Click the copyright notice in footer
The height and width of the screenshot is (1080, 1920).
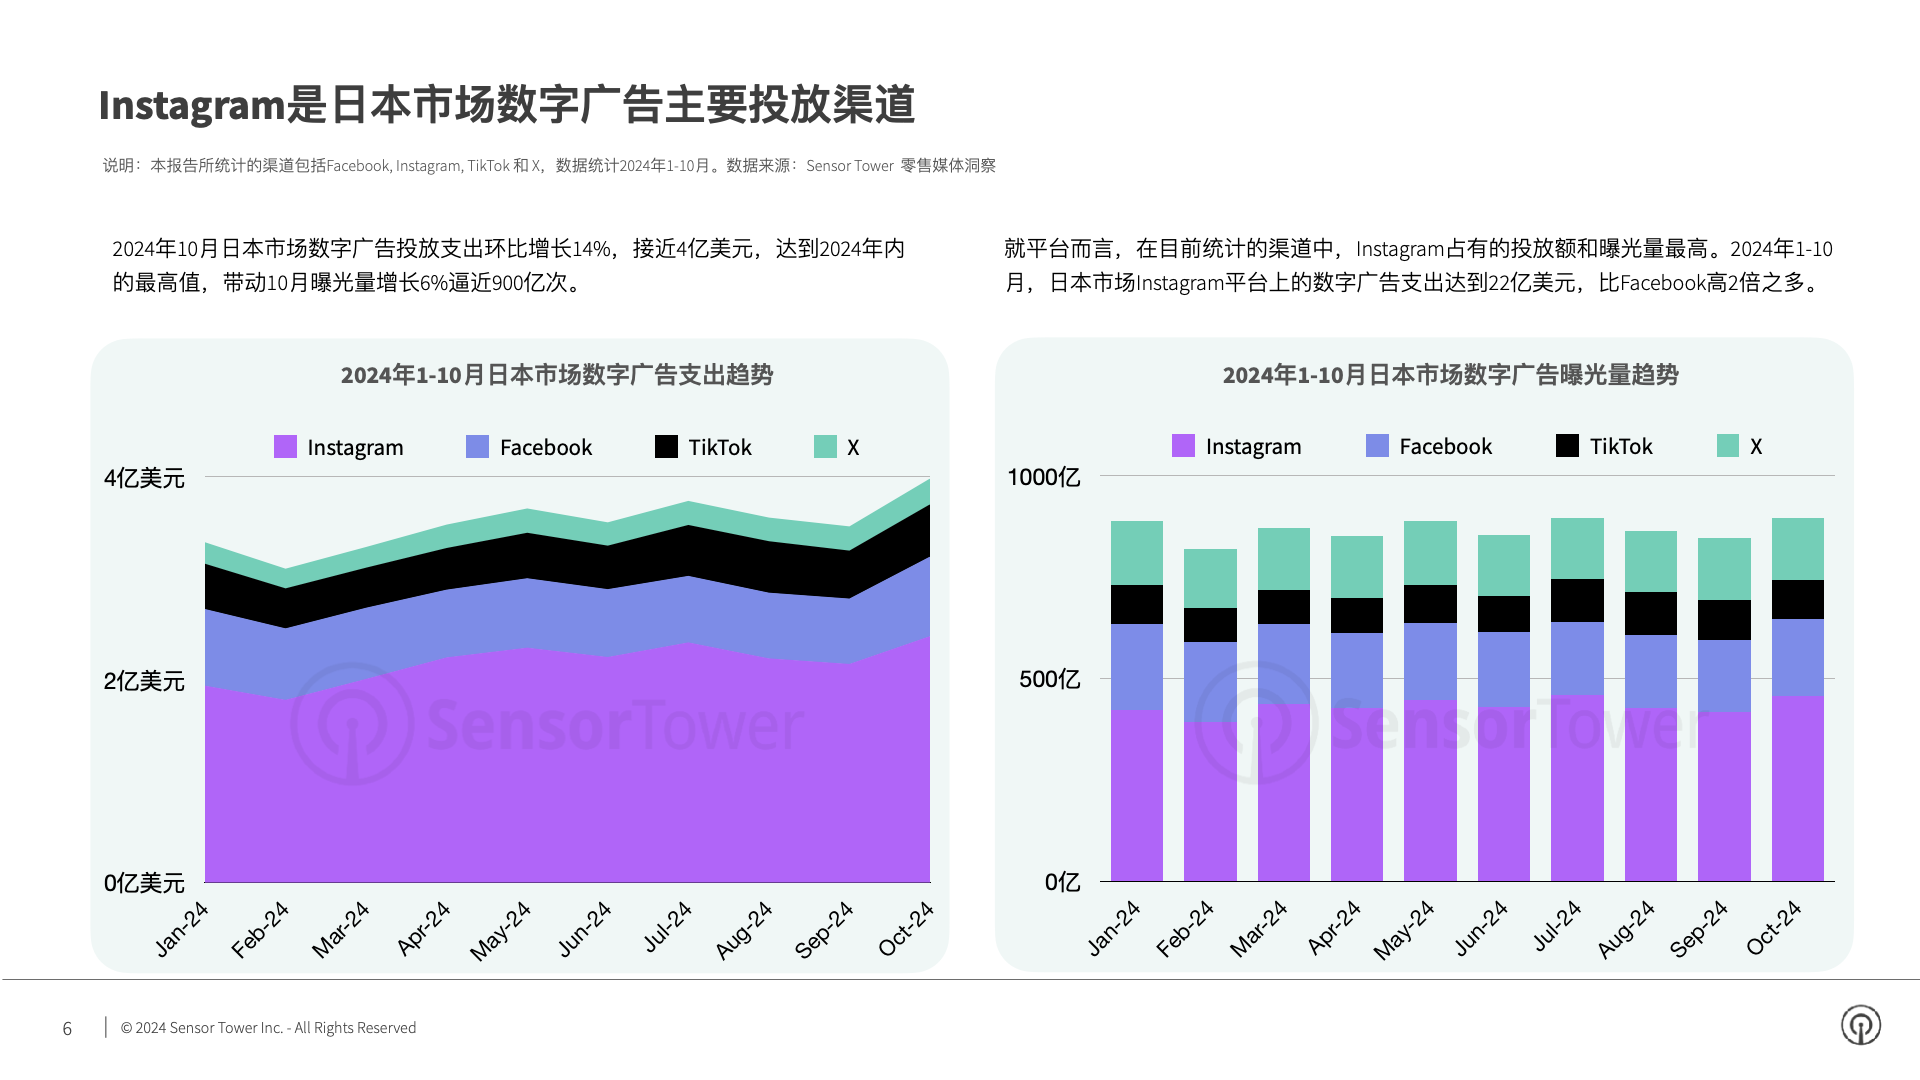[268, 1028]
